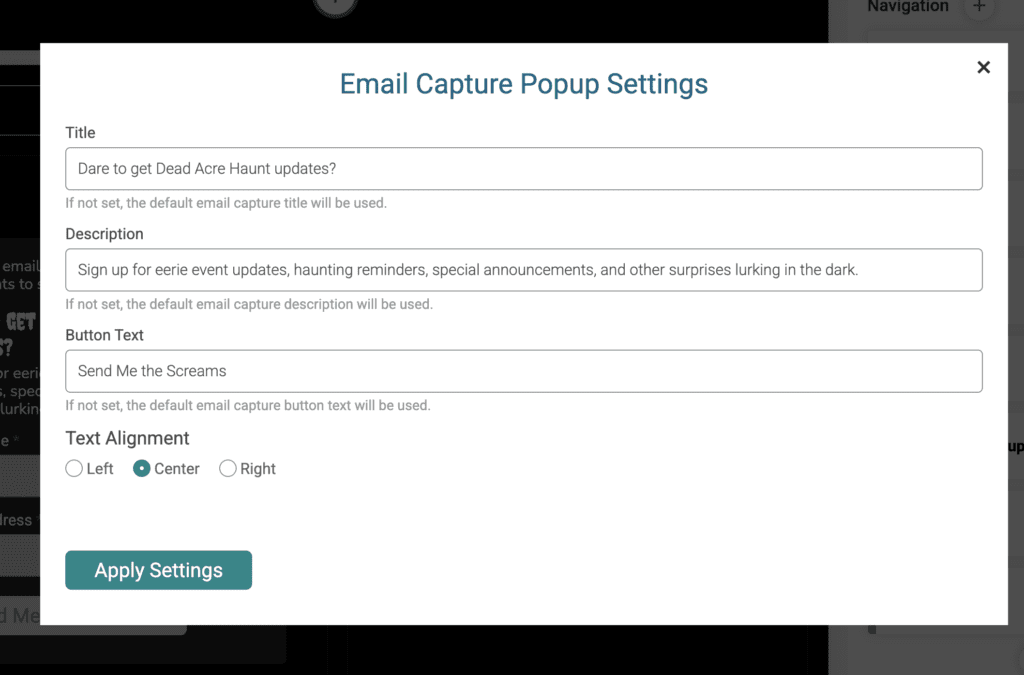This screenshot has height=675, width=1024.
Task: Click the word "Right" alignment label
Action: [258, 468]
